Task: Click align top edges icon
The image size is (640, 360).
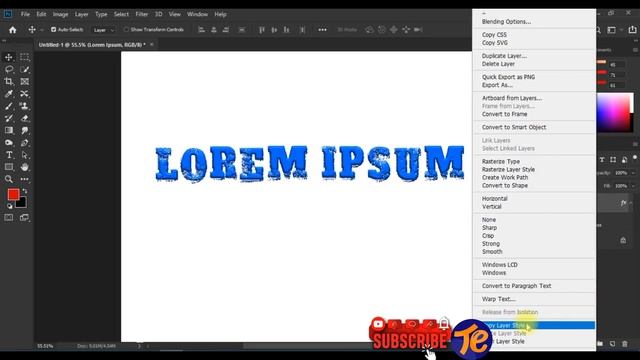Action: [x=262, y=30]
